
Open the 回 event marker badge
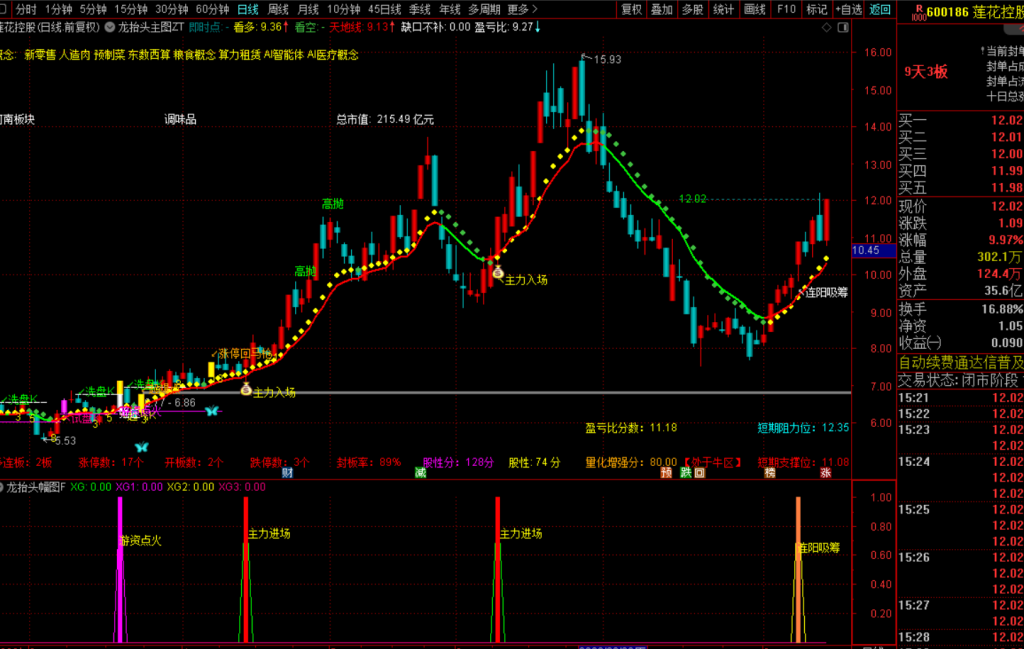pos(699,473)
